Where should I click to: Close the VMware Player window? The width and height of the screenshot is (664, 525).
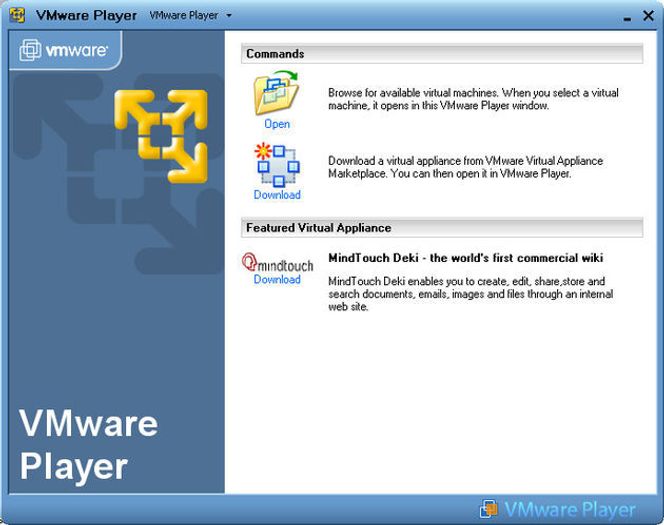tap(648, 16)
